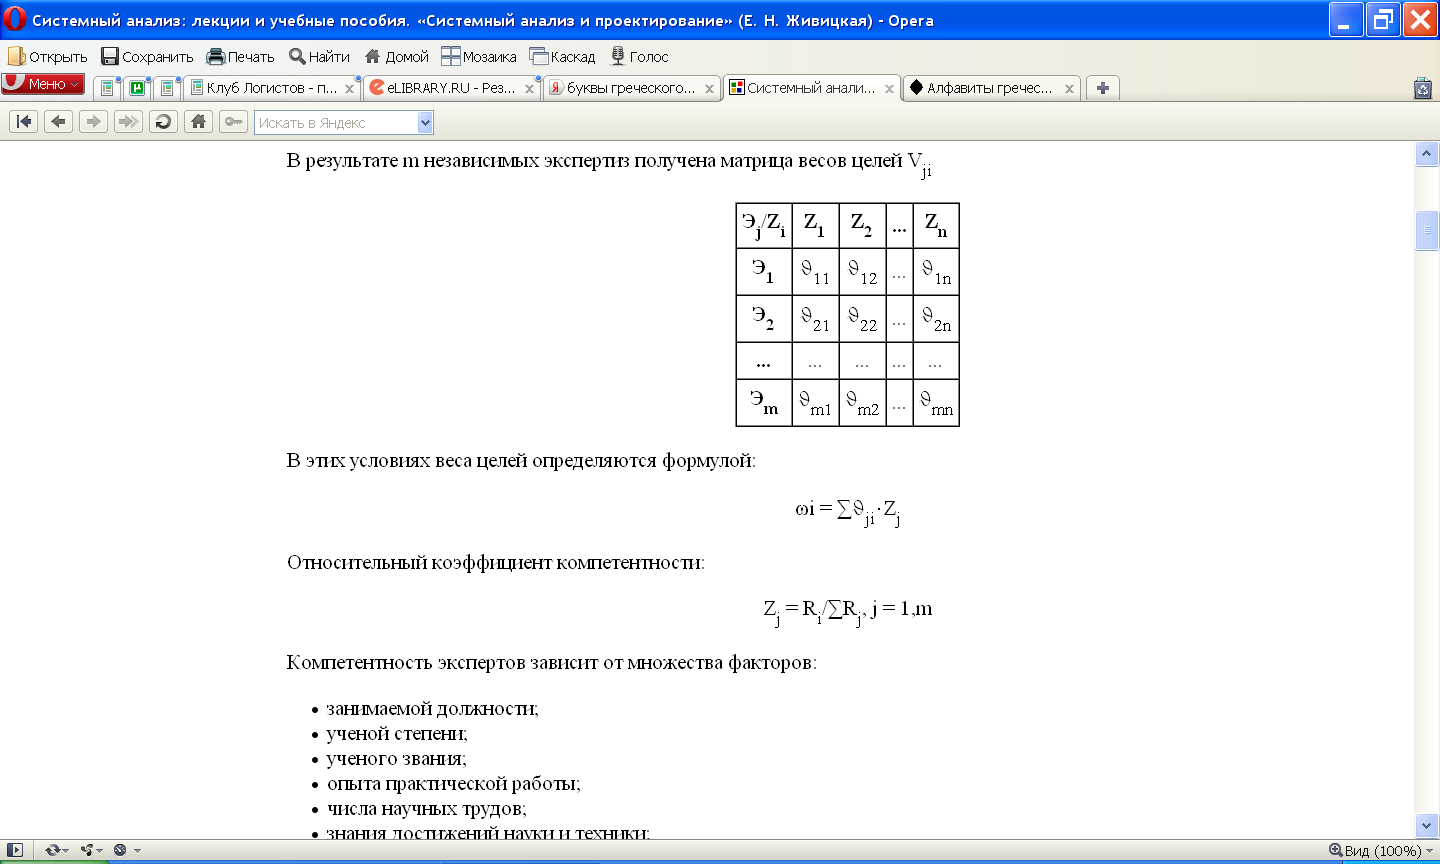Toggle the side panel icon in the status bar
Screen dimensions: 1440x864
[x=15, y=850]
